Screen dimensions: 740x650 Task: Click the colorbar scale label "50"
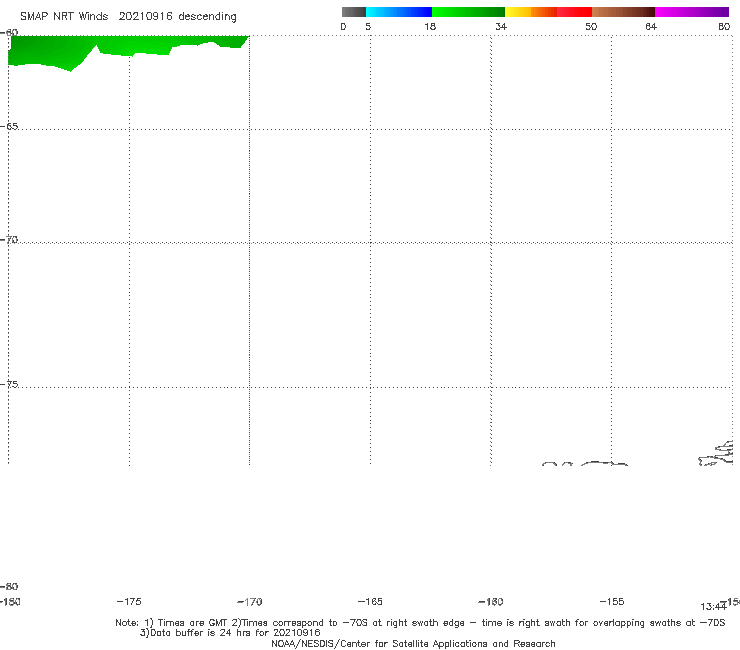591,27
